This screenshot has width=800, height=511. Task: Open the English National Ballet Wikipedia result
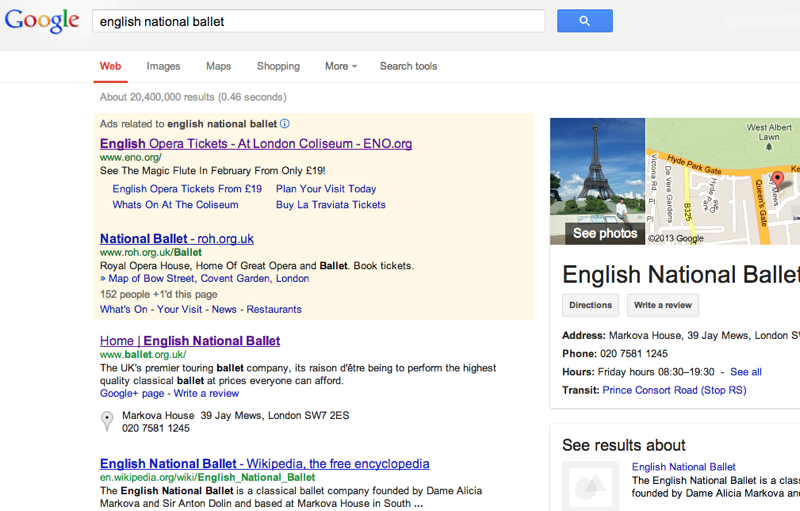pos(264,464)
